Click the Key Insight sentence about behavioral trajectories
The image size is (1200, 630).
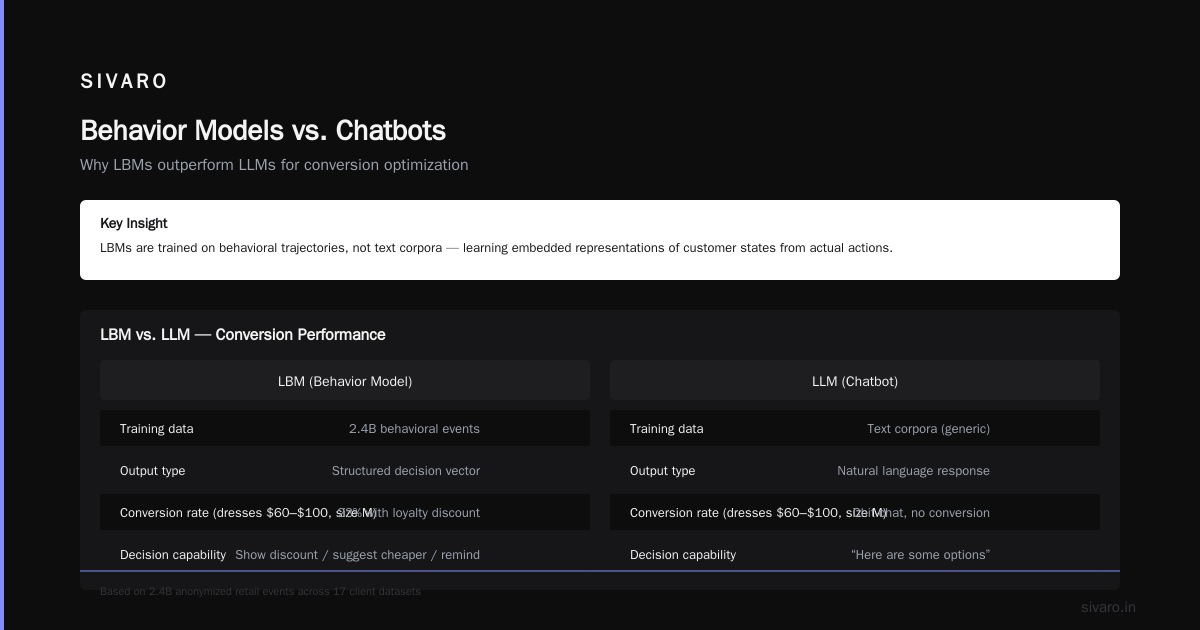[x=496, y=248]
